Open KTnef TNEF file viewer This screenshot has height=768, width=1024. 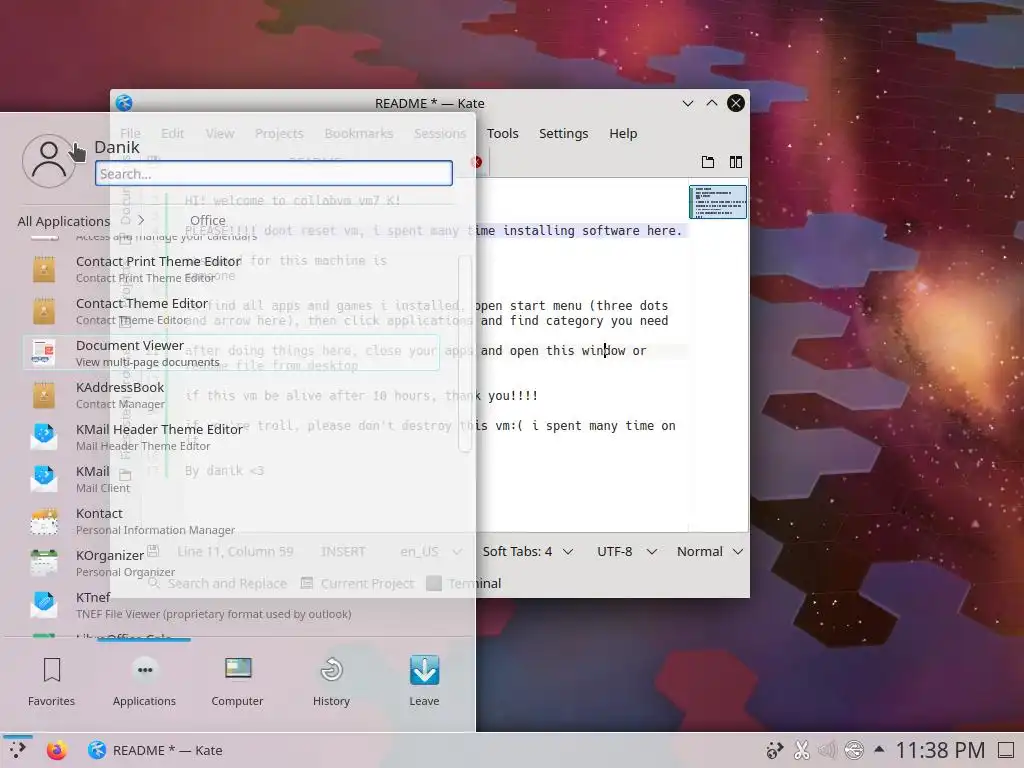(x=231, y=605)
